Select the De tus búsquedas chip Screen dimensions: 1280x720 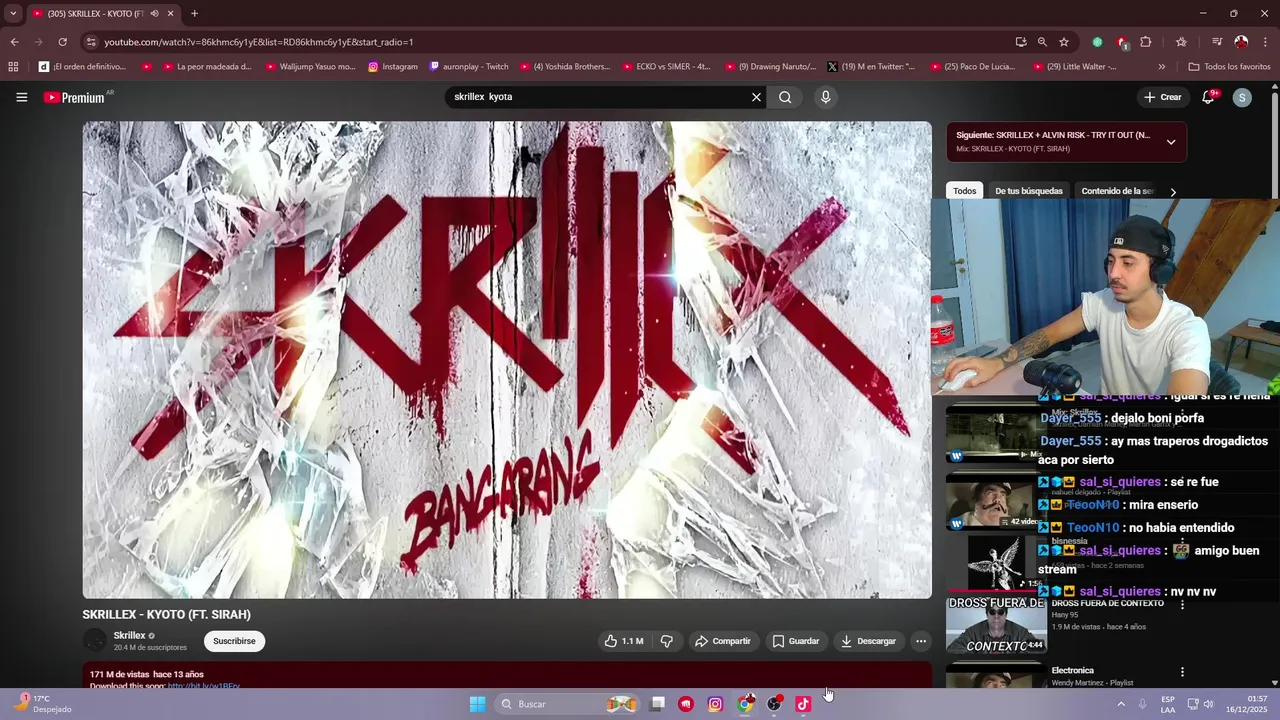1029,191
